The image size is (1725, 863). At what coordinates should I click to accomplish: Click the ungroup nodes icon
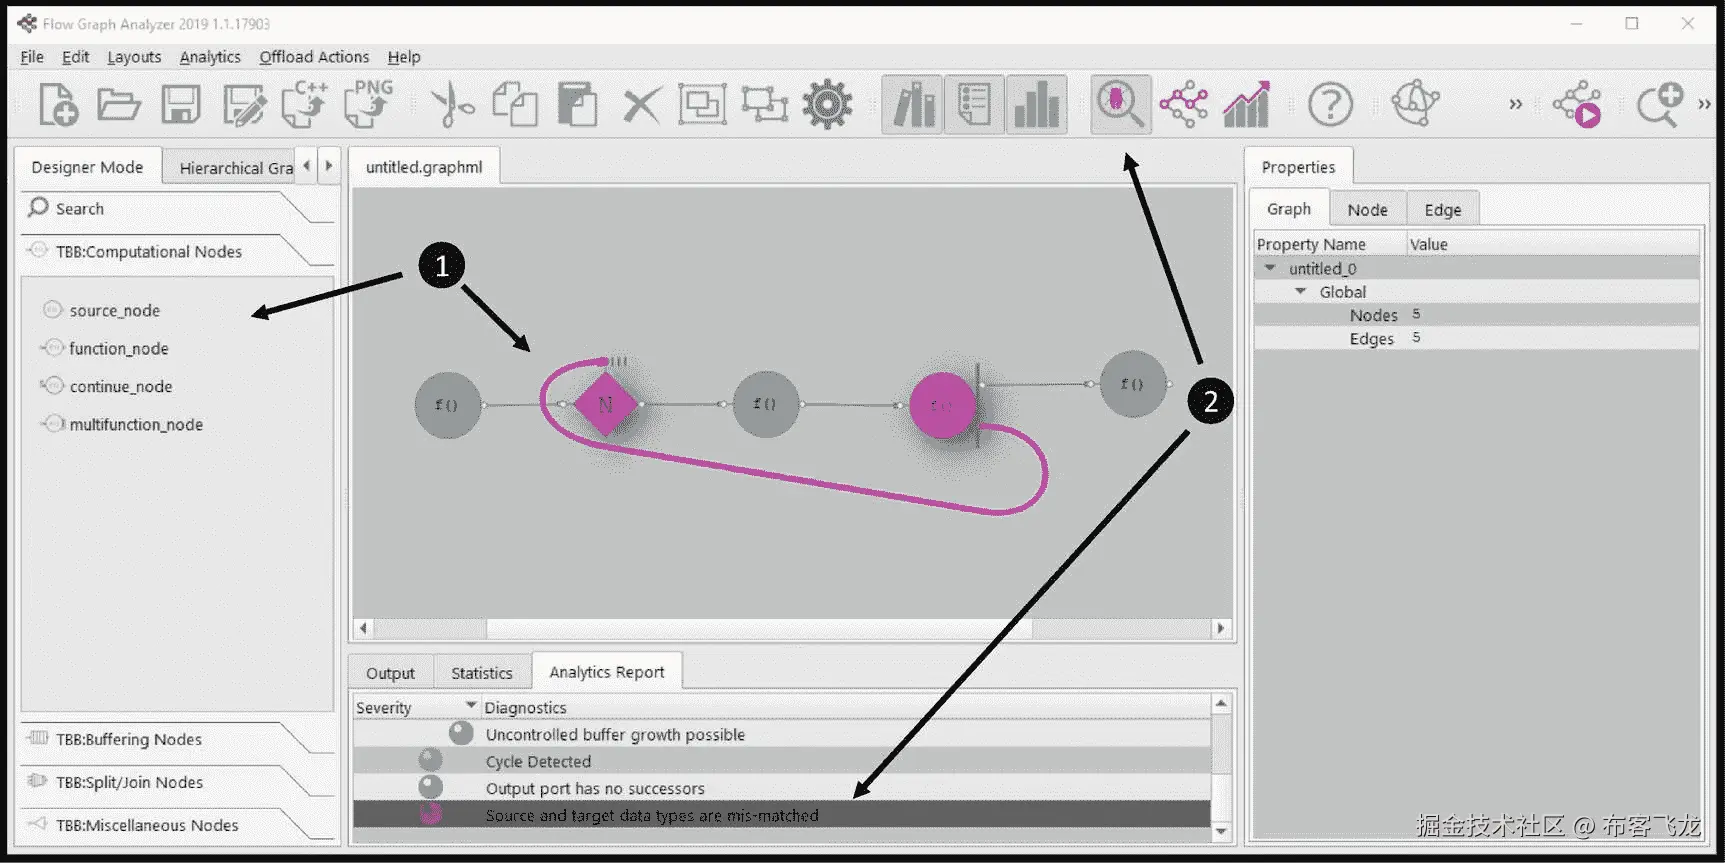coord(765,105)
